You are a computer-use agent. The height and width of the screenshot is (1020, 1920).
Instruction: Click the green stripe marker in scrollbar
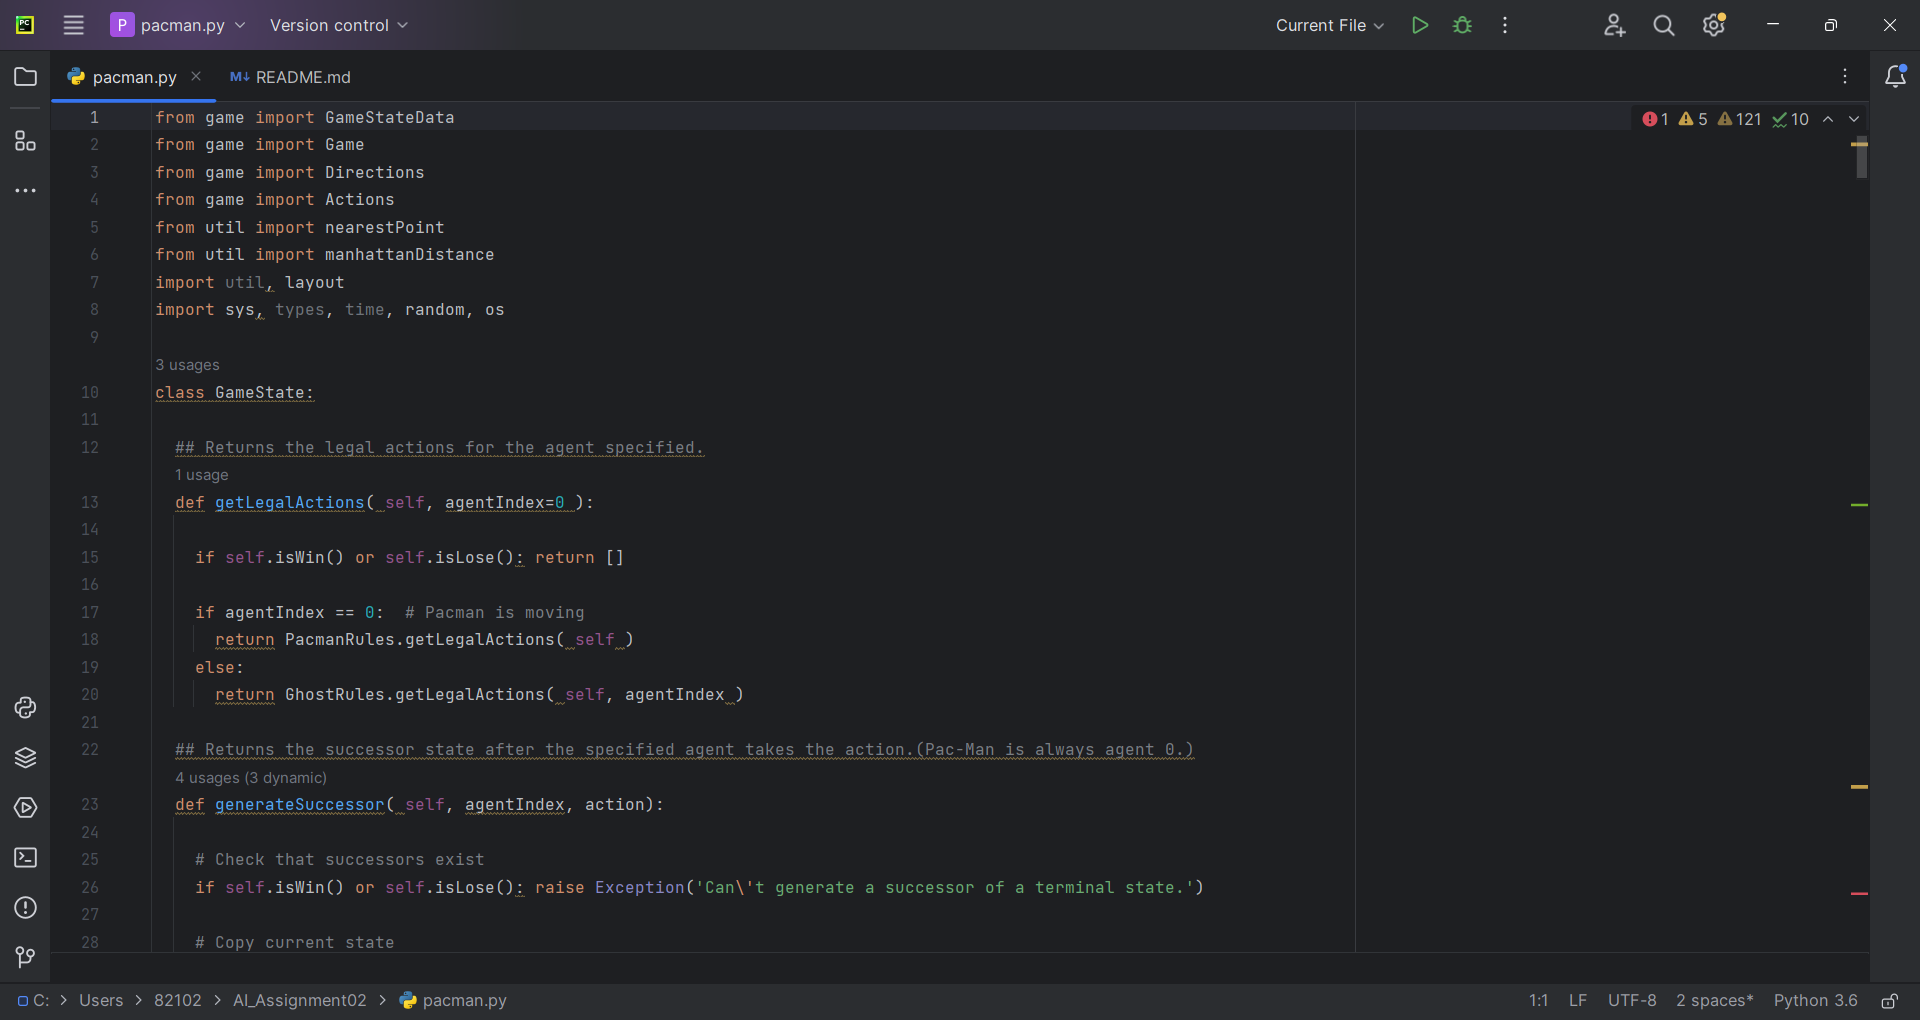(1860, 505)
